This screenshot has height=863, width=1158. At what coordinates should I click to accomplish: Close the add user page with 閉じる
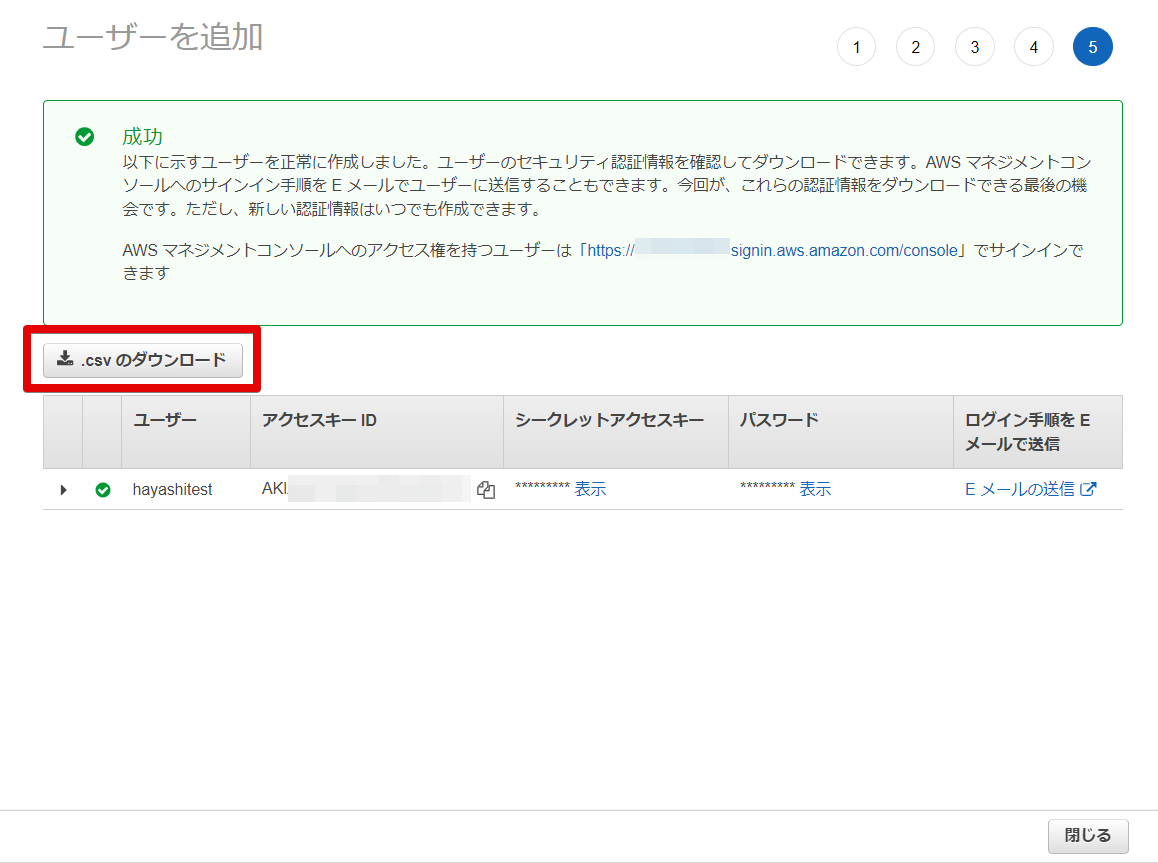point(1087,836)
